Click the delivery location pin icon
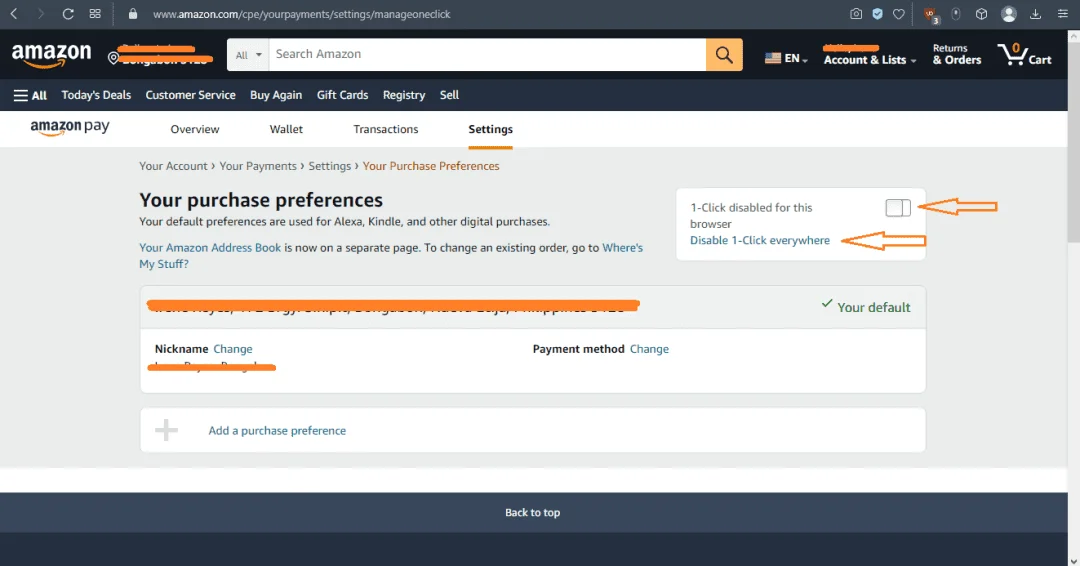This screenshot has width=1080, height=566. pyautogui.click(x=114, y=59)
